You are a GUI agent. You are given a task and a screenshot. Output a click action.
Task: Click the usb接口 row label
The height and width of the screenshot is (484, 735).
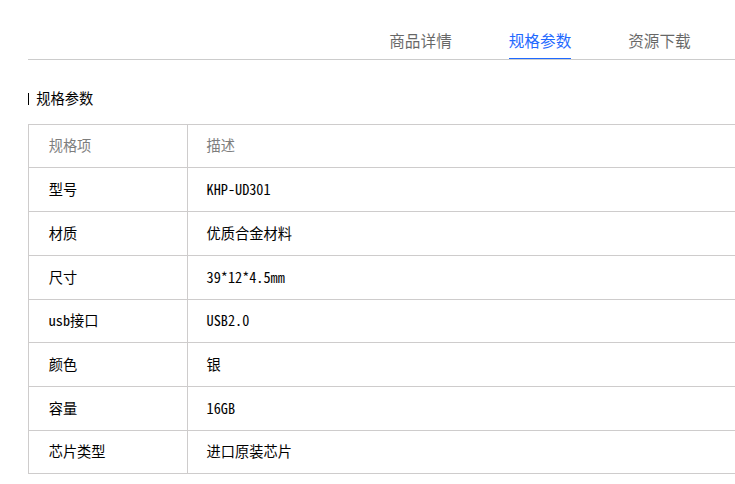coord(74,321)
